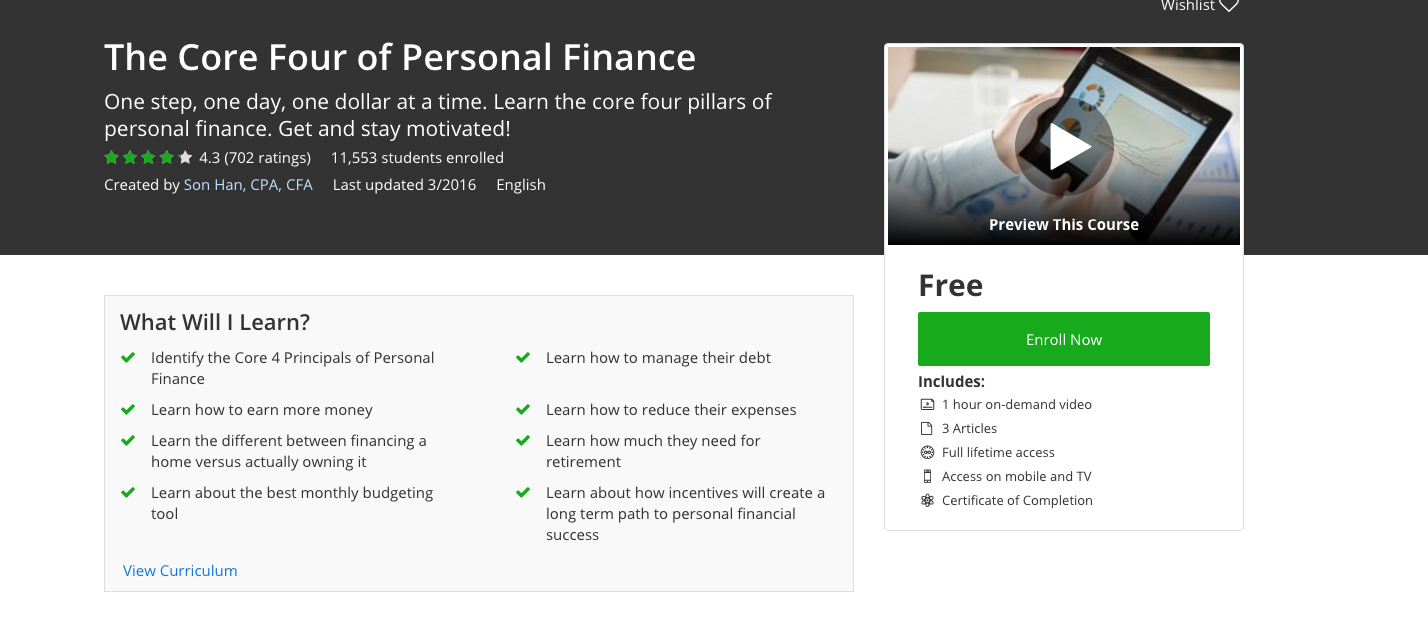Click the Certificate of Completion icon
The image size is (1428, 628).
[x=926, y=501]
